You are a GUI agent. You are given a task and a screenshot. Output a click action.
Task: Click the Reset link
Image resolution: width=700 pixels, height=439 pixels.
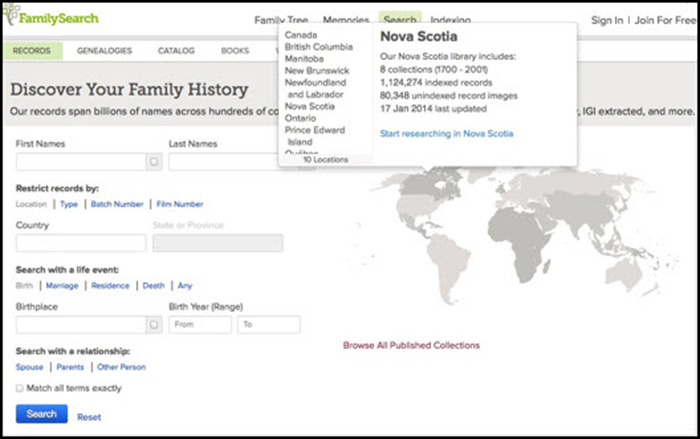click(x=89, y=417)
